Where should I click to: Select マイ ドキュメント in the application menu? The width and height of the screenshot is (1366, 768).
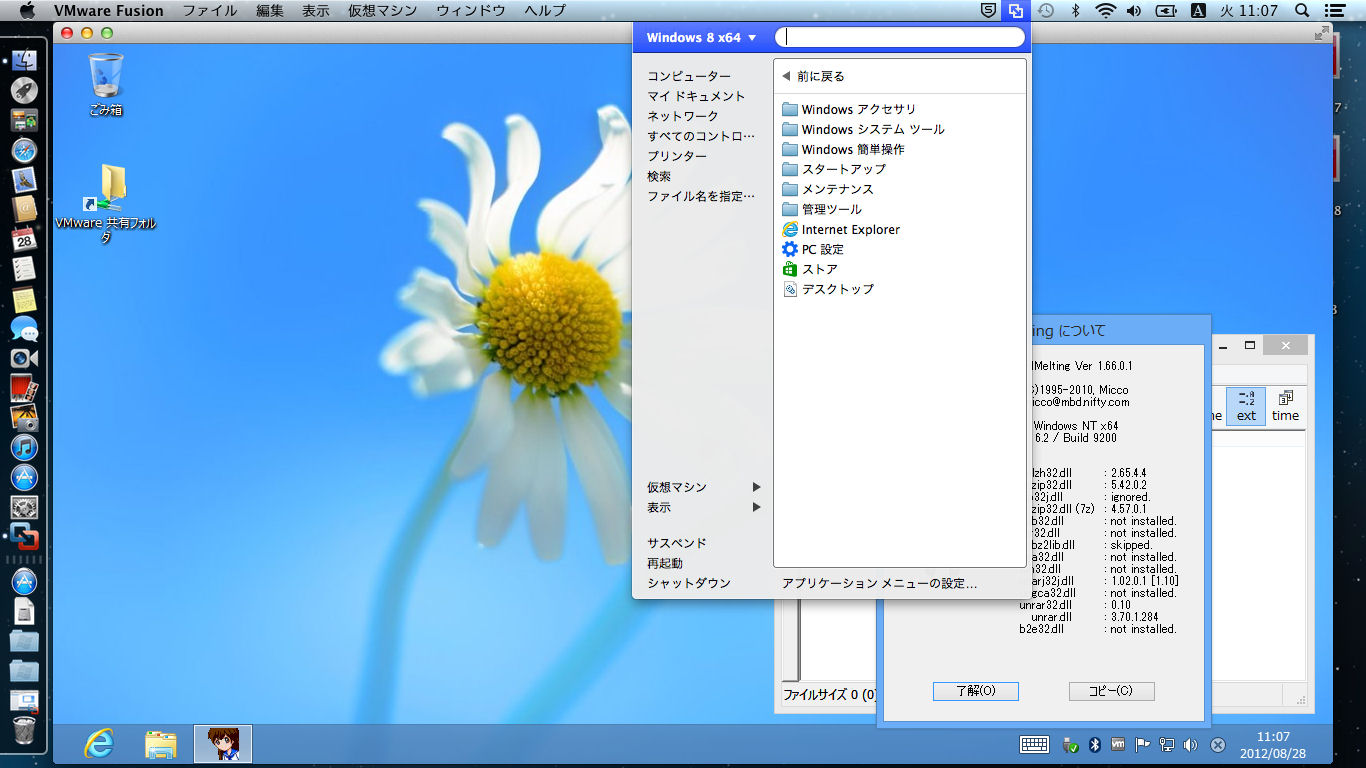696,96
